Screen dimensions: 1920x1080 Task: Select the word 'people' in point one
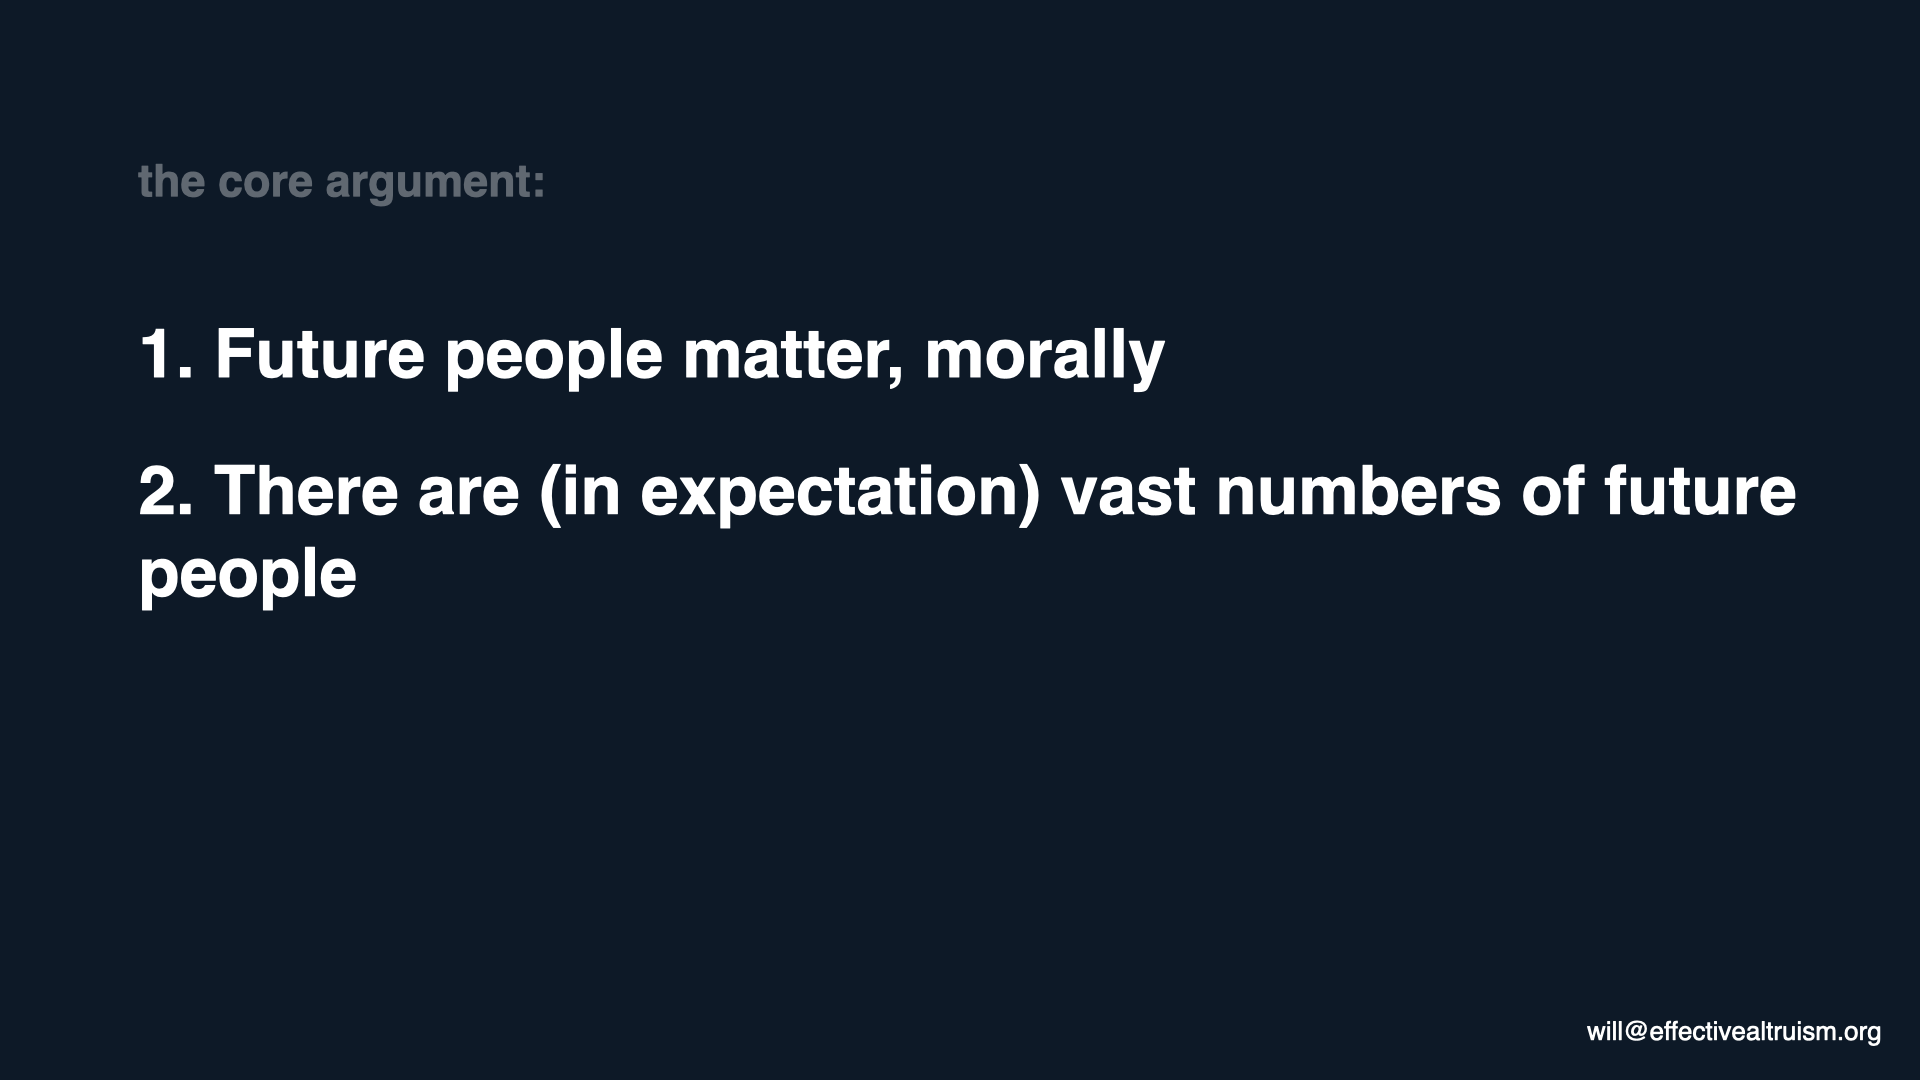click(x=554, y=358)
